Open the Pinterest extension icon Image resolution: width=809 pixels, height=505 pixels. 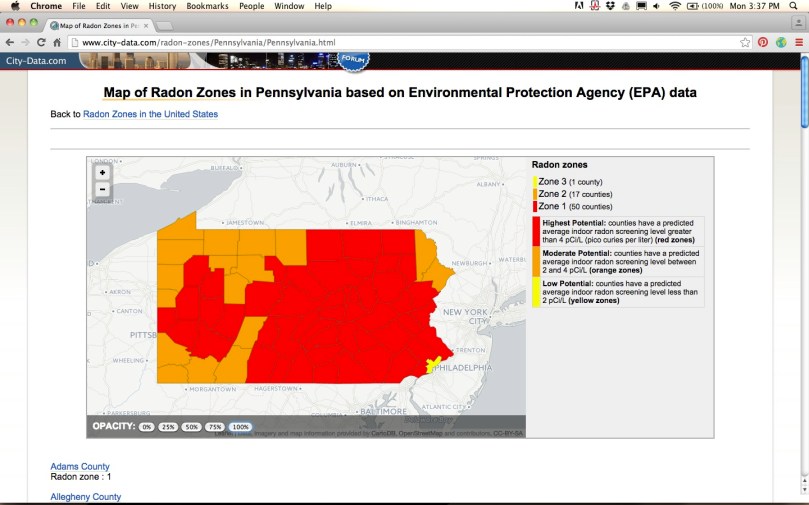pyautogui.click(x=763, y=42)
